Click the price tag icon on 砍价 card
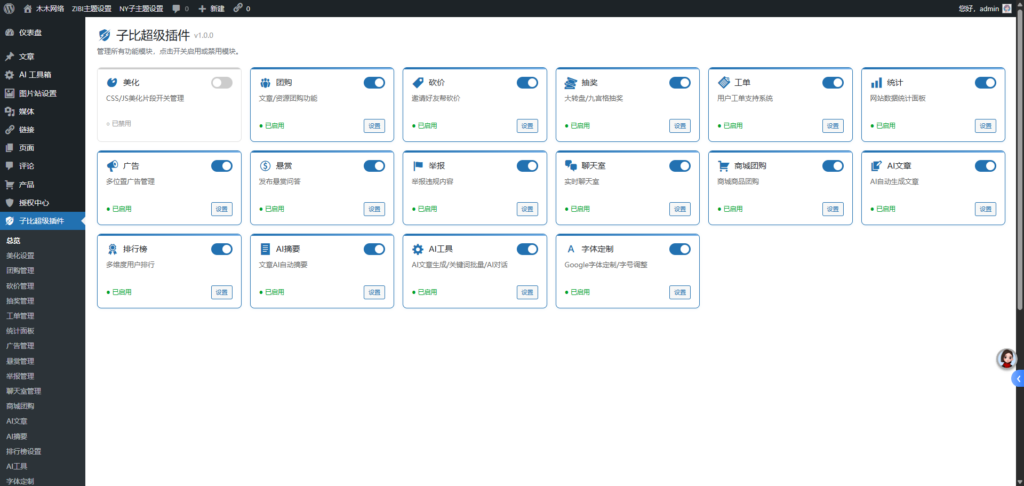The image size is (1024, 486). pyautogui.click(x=418, y=83)
